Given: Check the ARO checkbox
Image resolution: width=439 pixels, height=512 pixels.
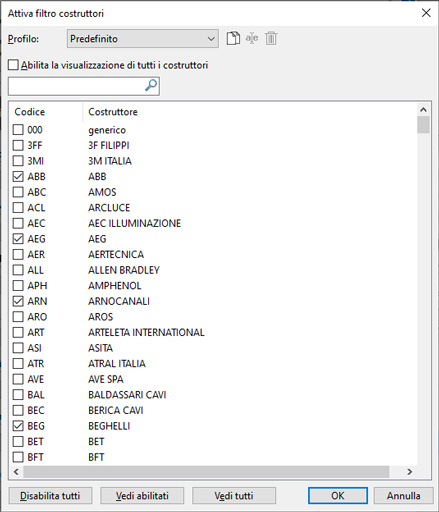Looking at the screenshot, I should point(18,317).
